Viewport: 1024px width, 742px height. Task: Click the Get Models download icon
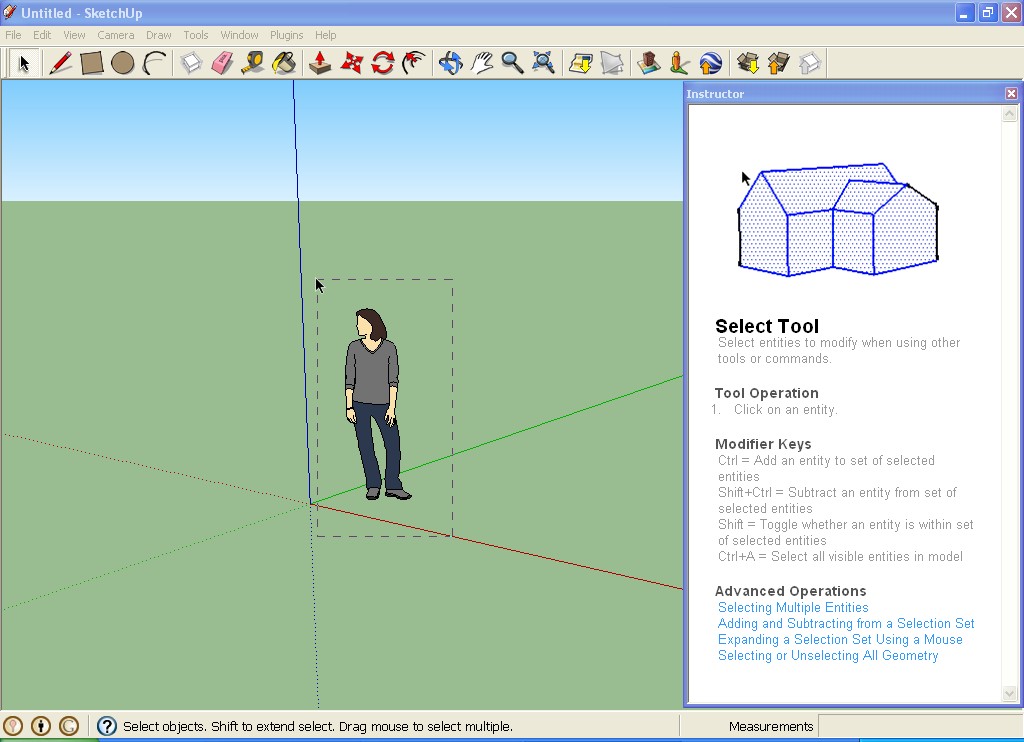point(748,62)
